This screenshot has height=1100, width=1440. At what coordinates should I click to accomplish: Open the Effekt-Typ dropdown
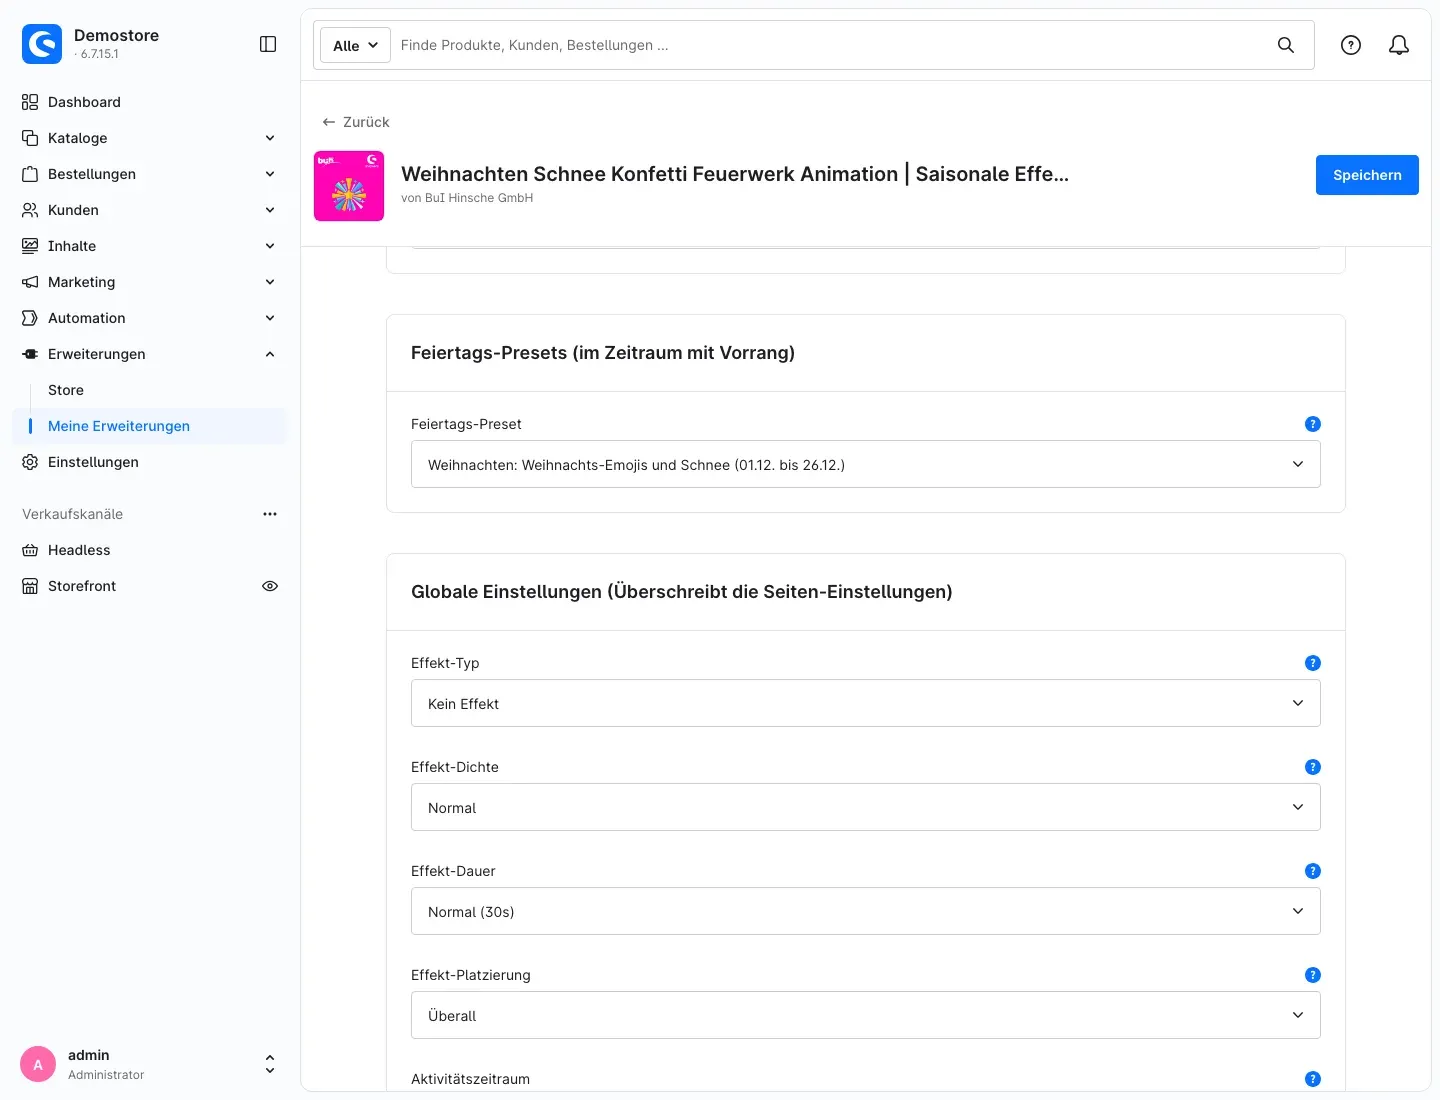click(866, 703)
